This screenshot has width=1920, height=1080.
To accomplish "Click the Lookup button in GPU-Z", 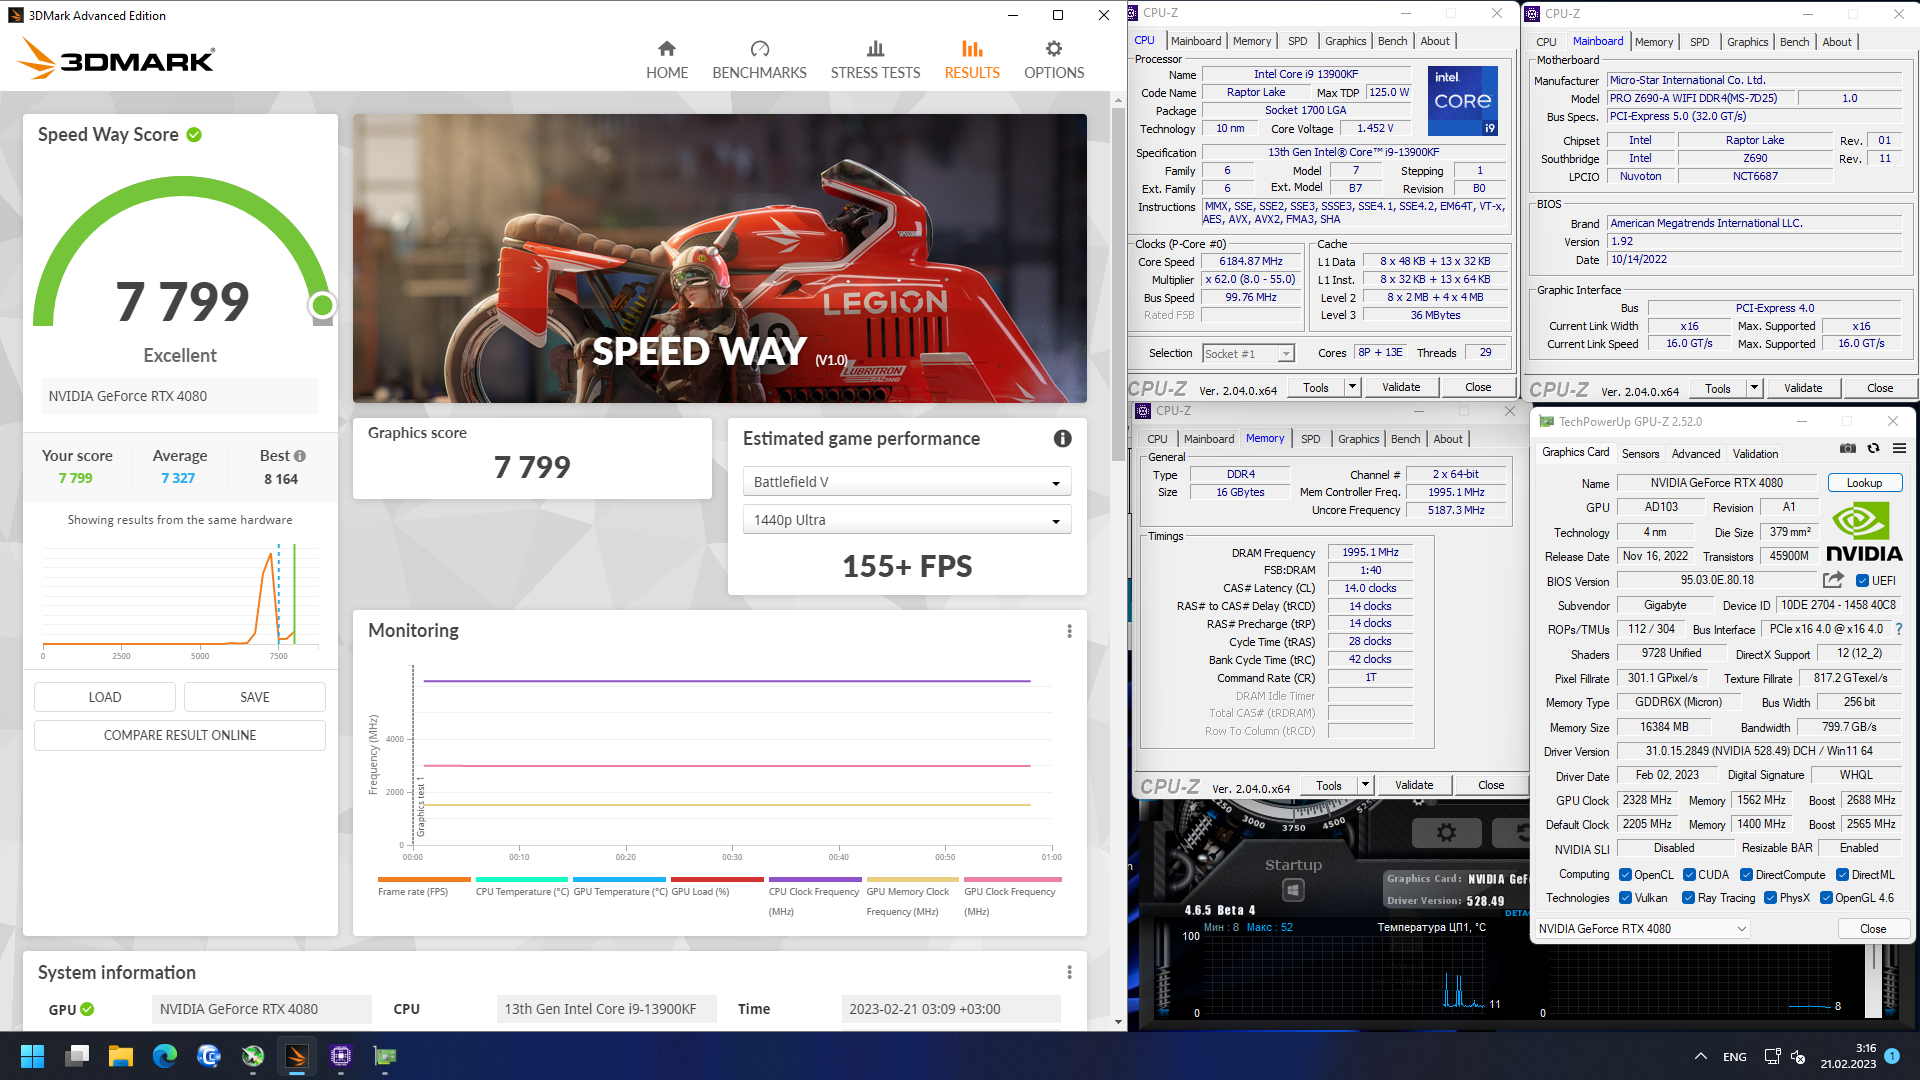I will pyautogui.click(x=1864, y=483).
